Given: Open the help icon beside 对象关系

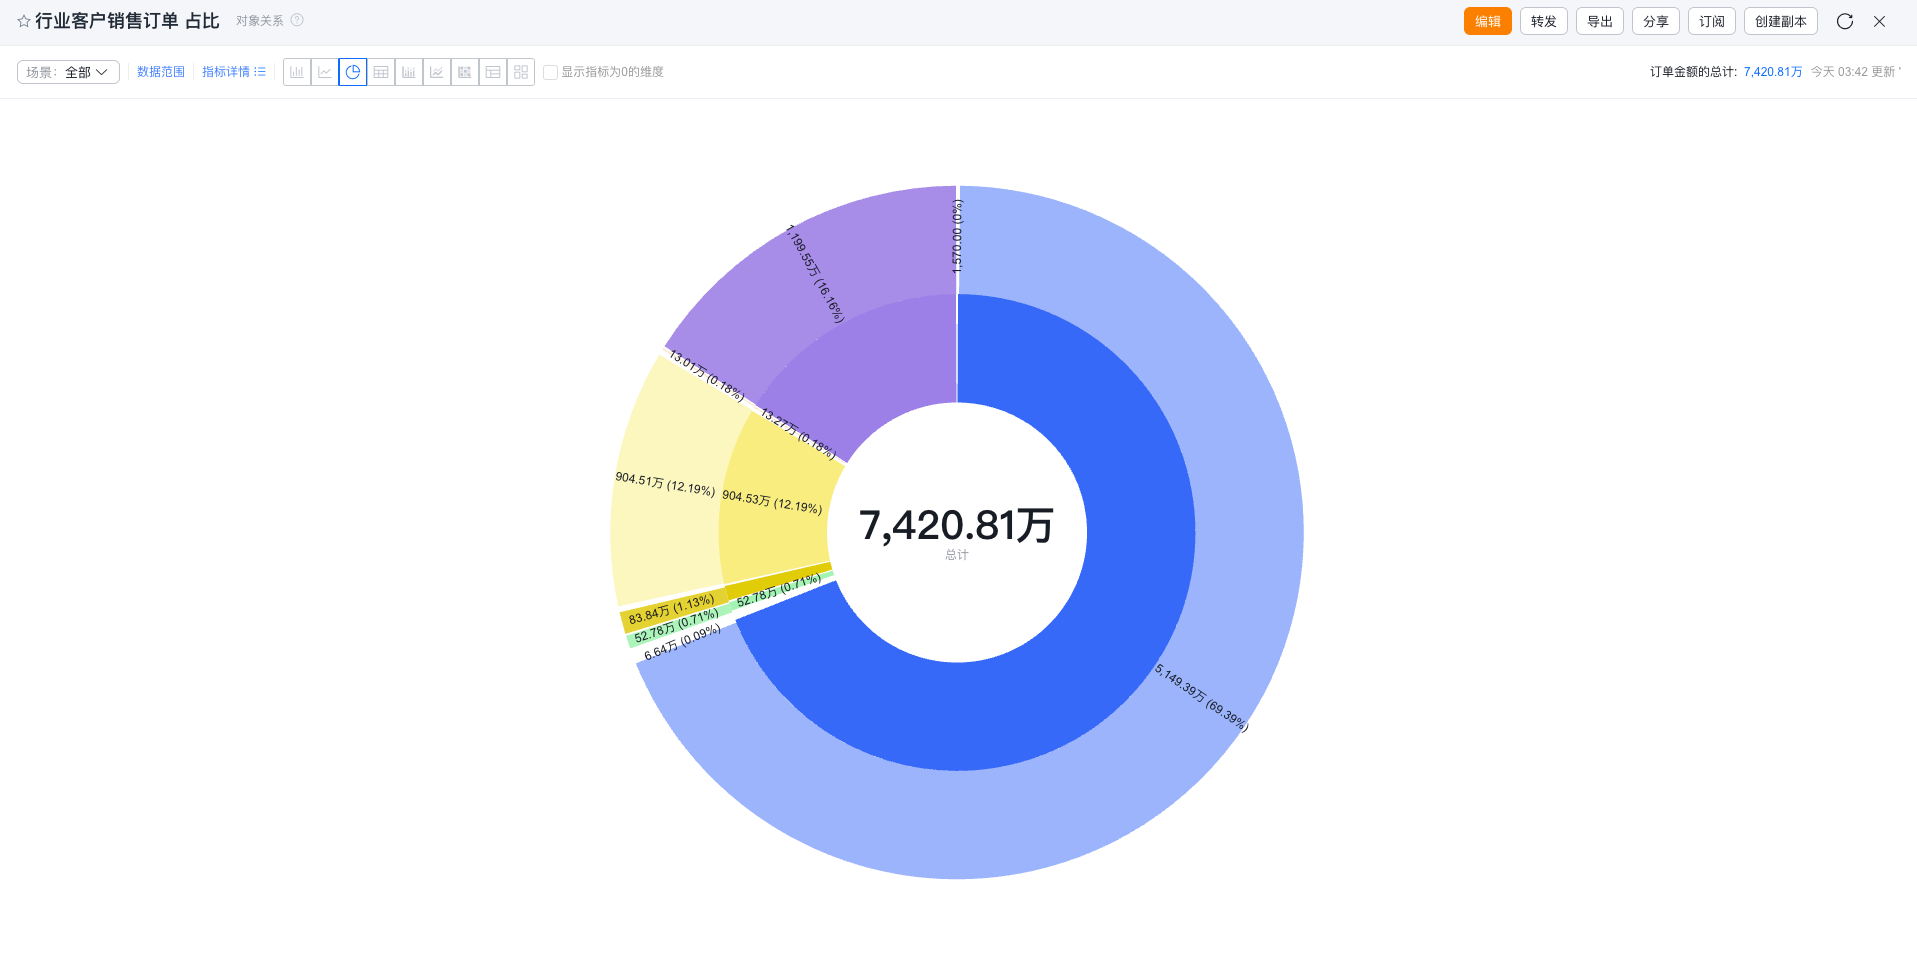Looking at the screenshot, I should (x=297, y=20).
